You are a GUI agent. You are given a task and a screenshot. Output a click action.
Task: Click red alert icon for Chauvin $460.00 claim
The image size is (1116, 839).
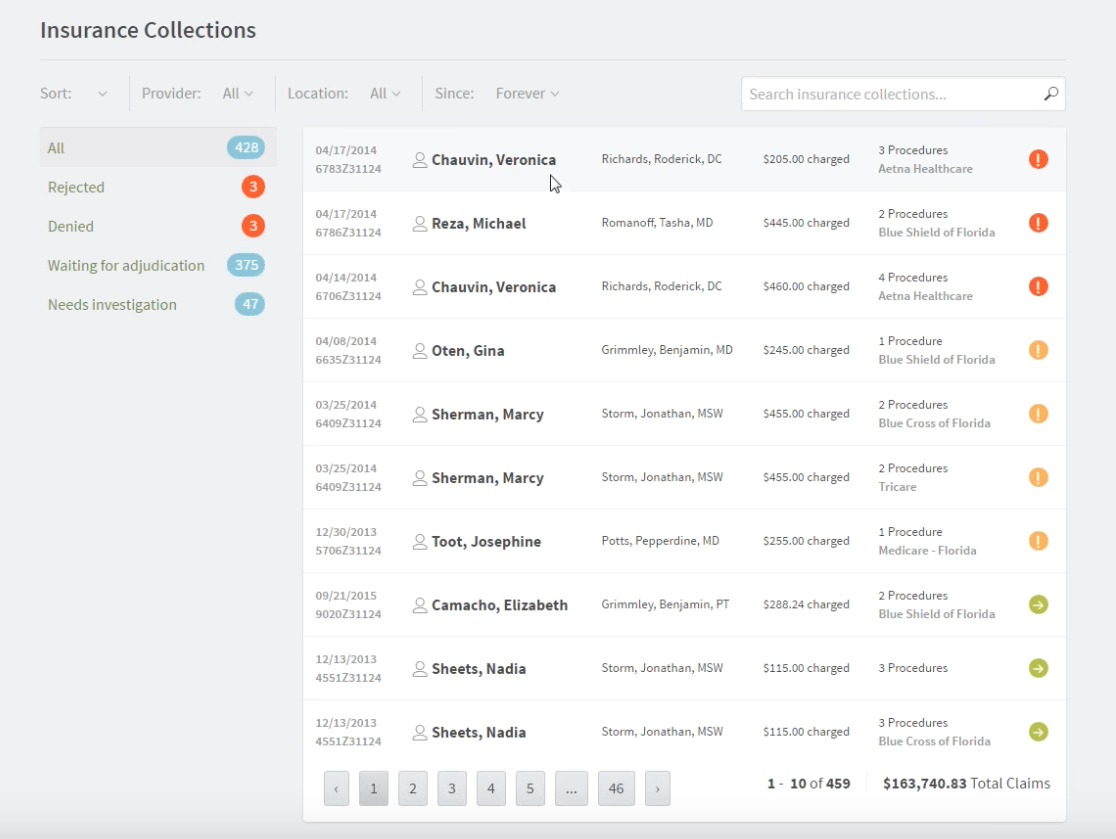pyautogui.click(x=1038, y=286)
